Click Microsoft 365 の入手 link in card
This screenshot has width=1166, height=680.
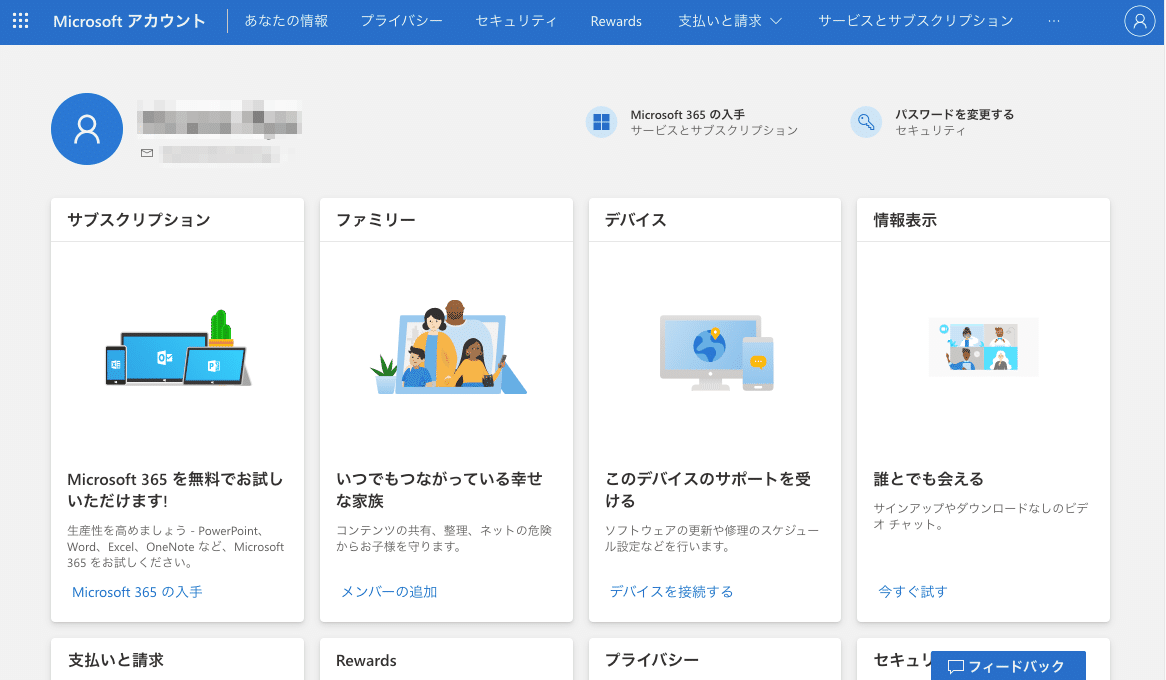pos(137,592)
